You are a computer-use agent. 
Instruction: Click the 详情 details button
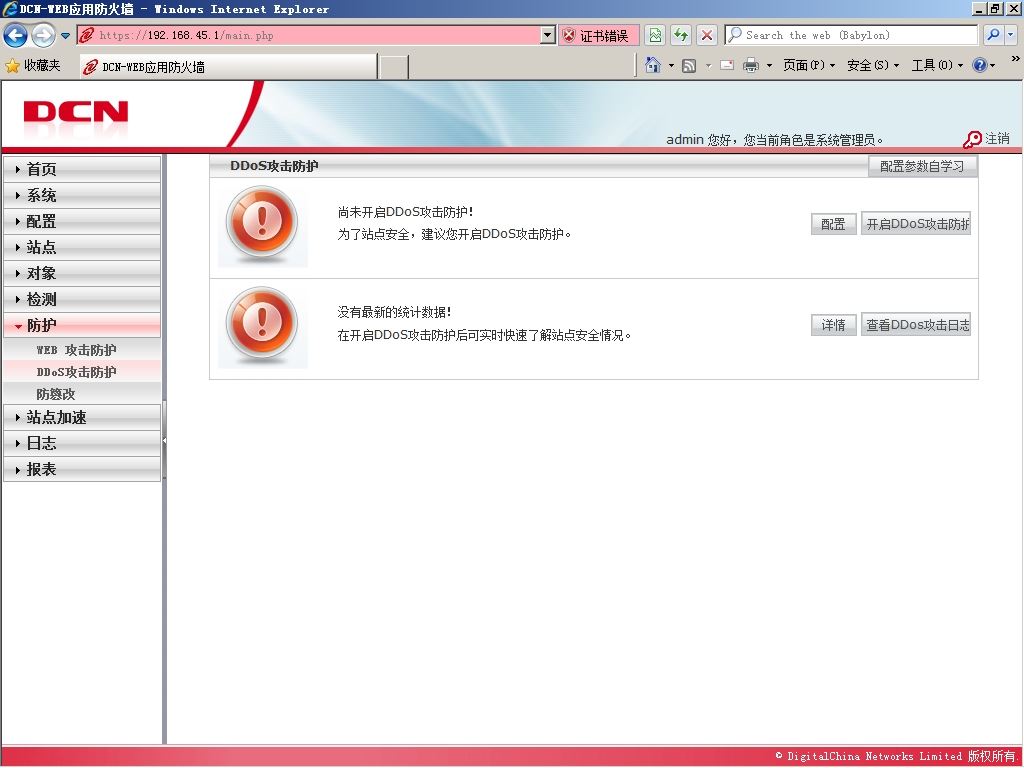[x=833, y=325]
